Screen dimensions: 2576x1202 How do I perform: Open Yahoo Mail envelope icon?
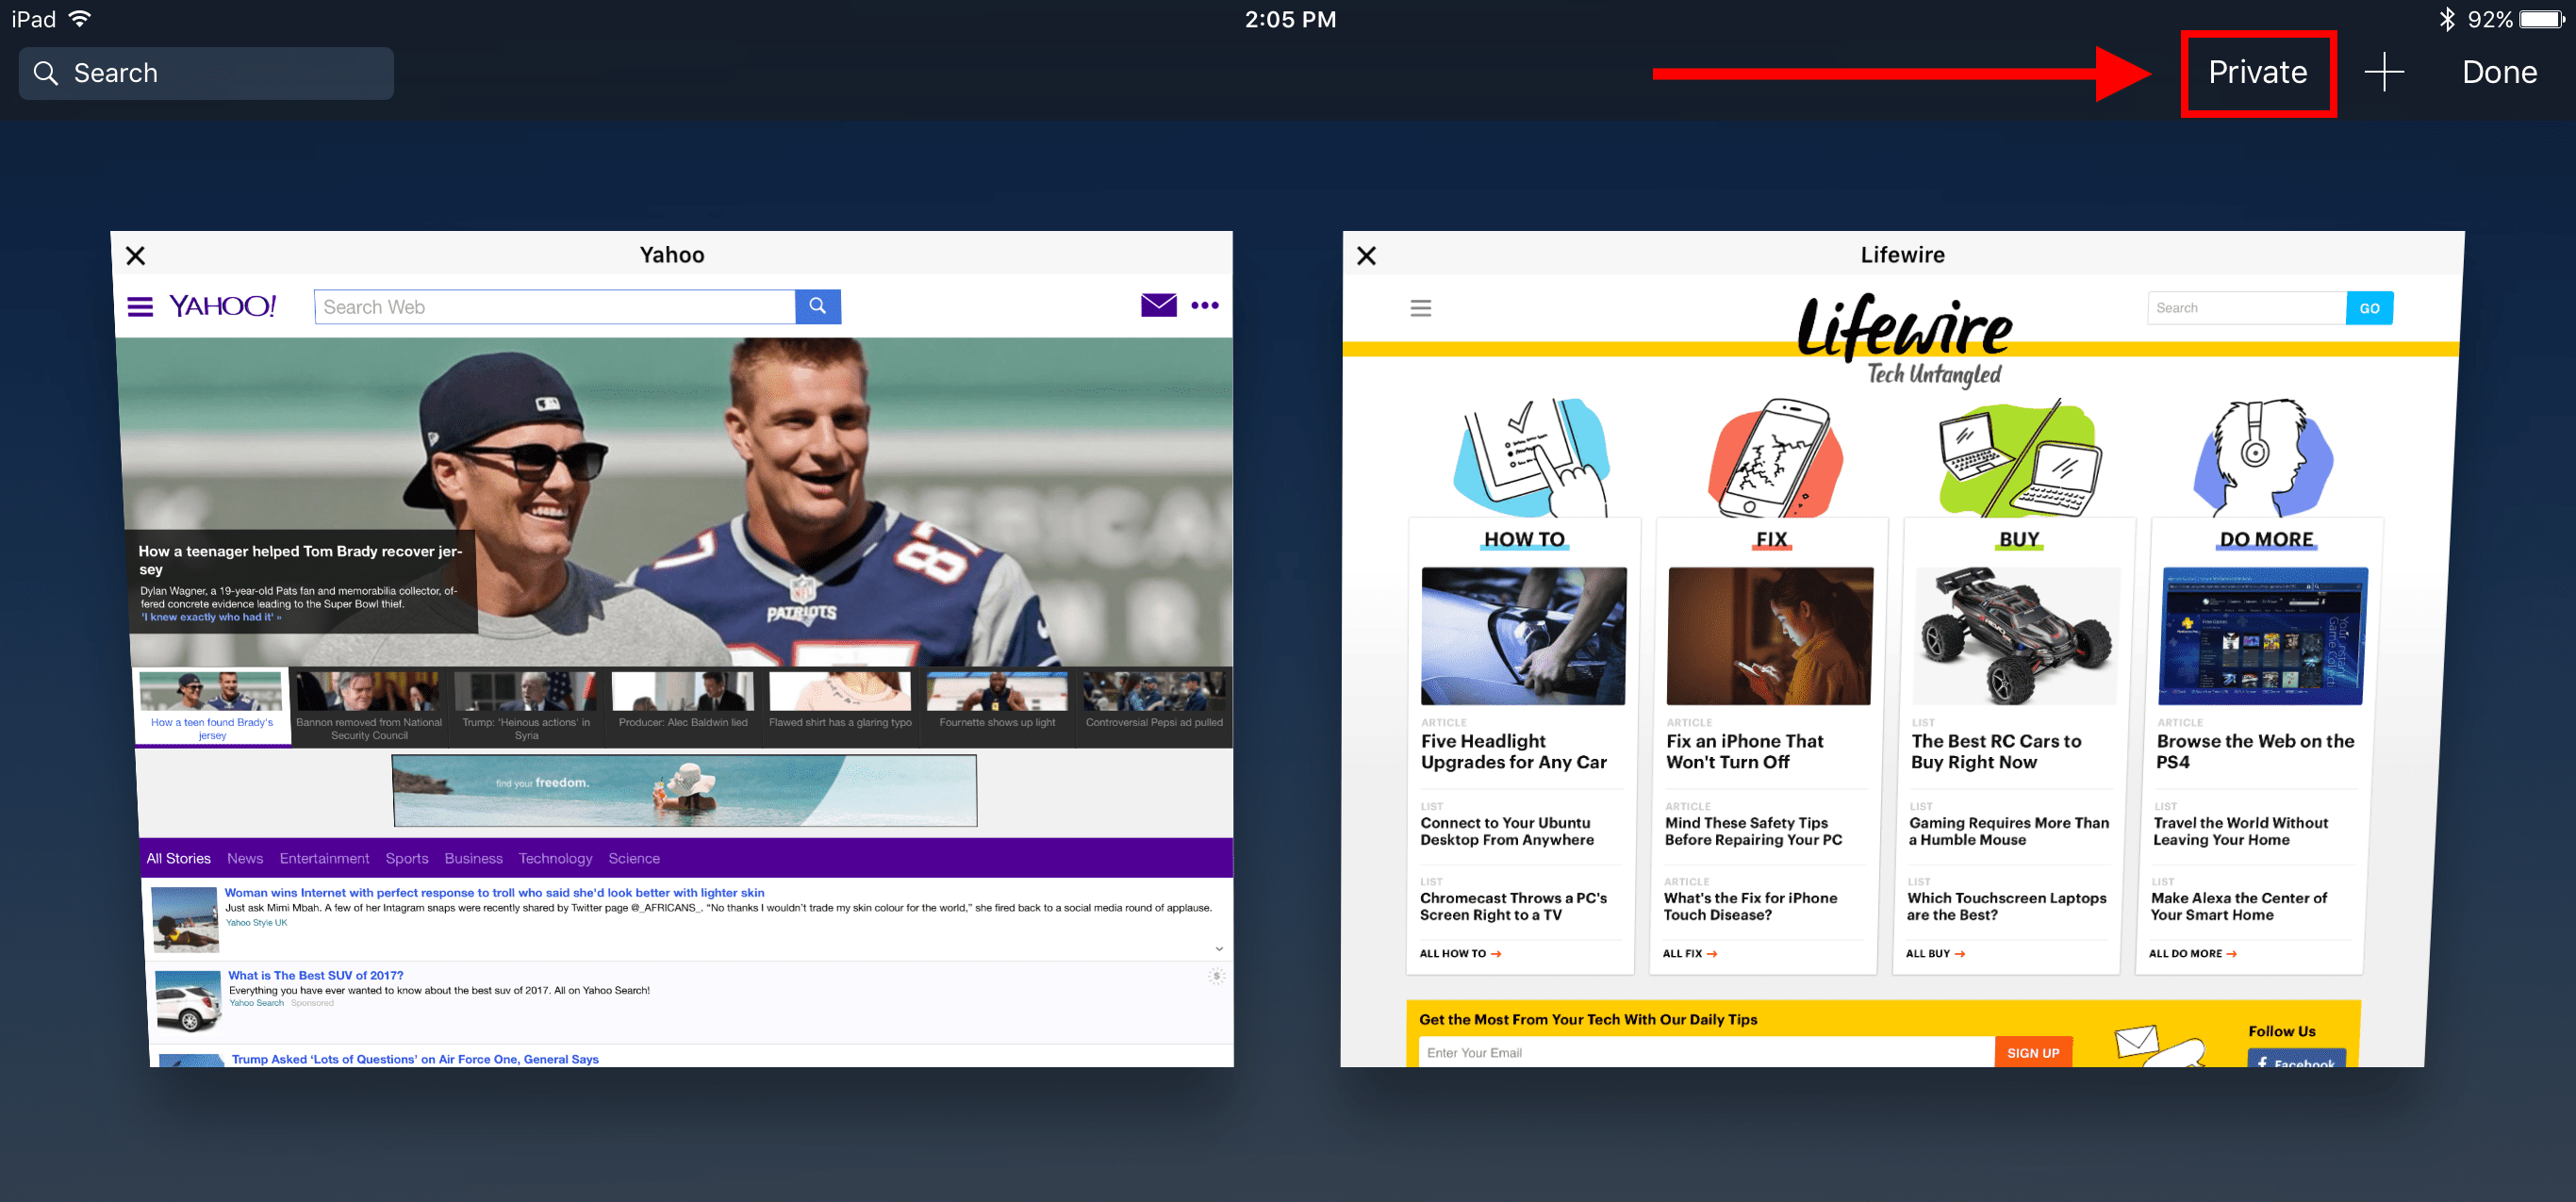point(1158,305)
